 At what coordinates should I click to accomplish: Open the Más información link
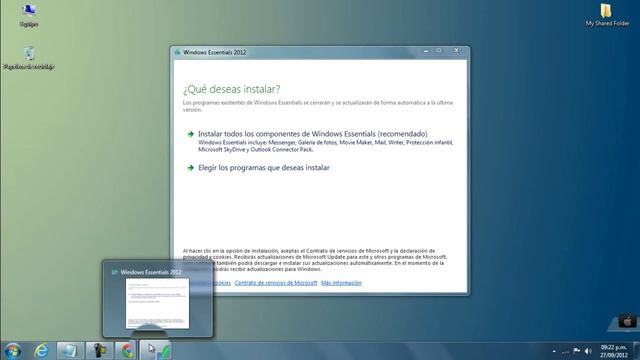point(341,283)
